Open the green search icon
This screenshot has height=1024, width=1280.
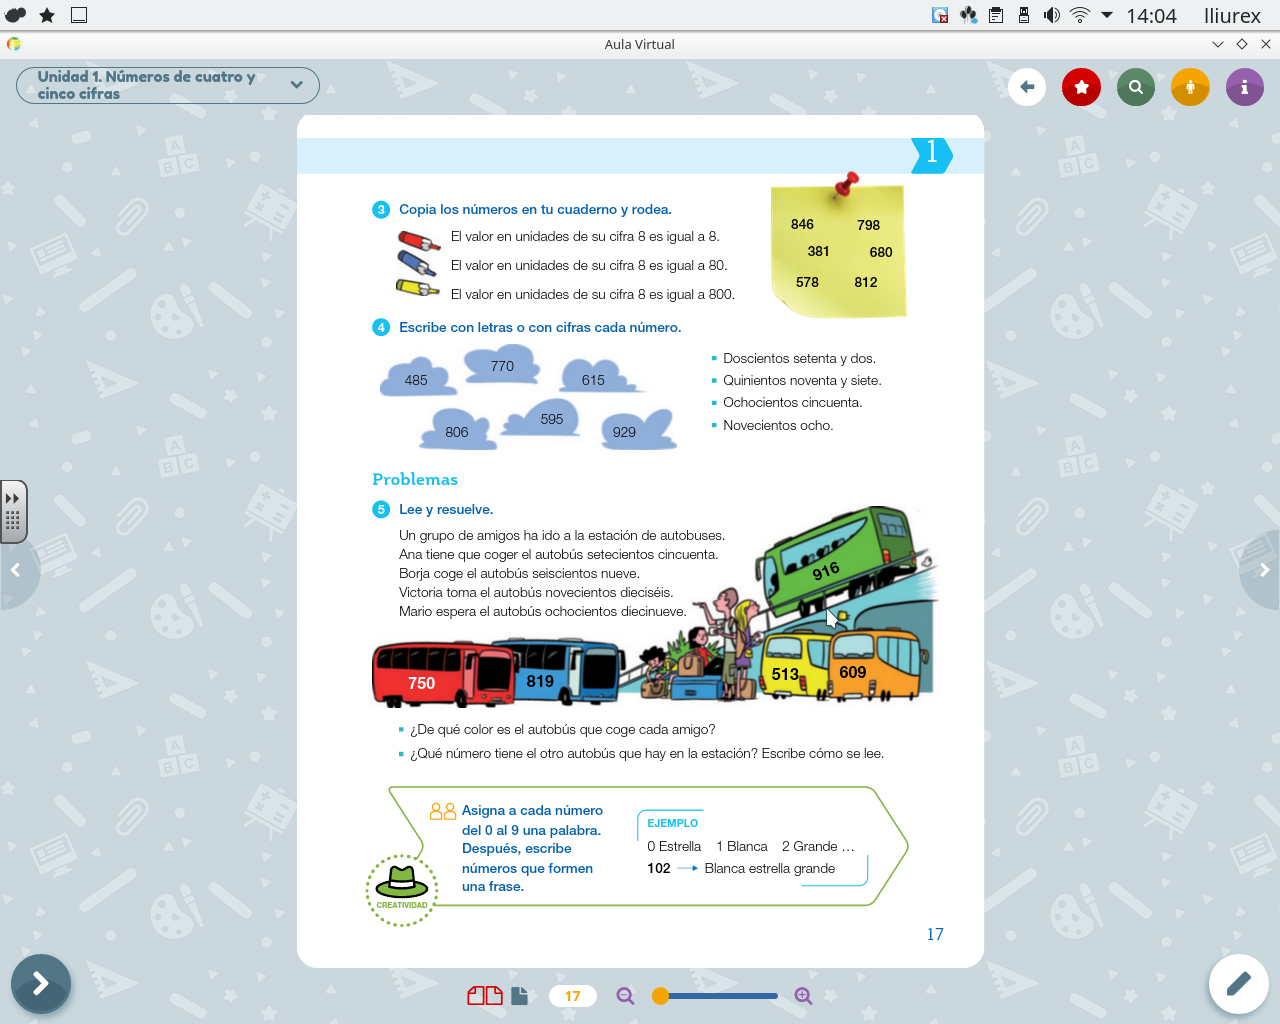click(x=1136, y=87)
